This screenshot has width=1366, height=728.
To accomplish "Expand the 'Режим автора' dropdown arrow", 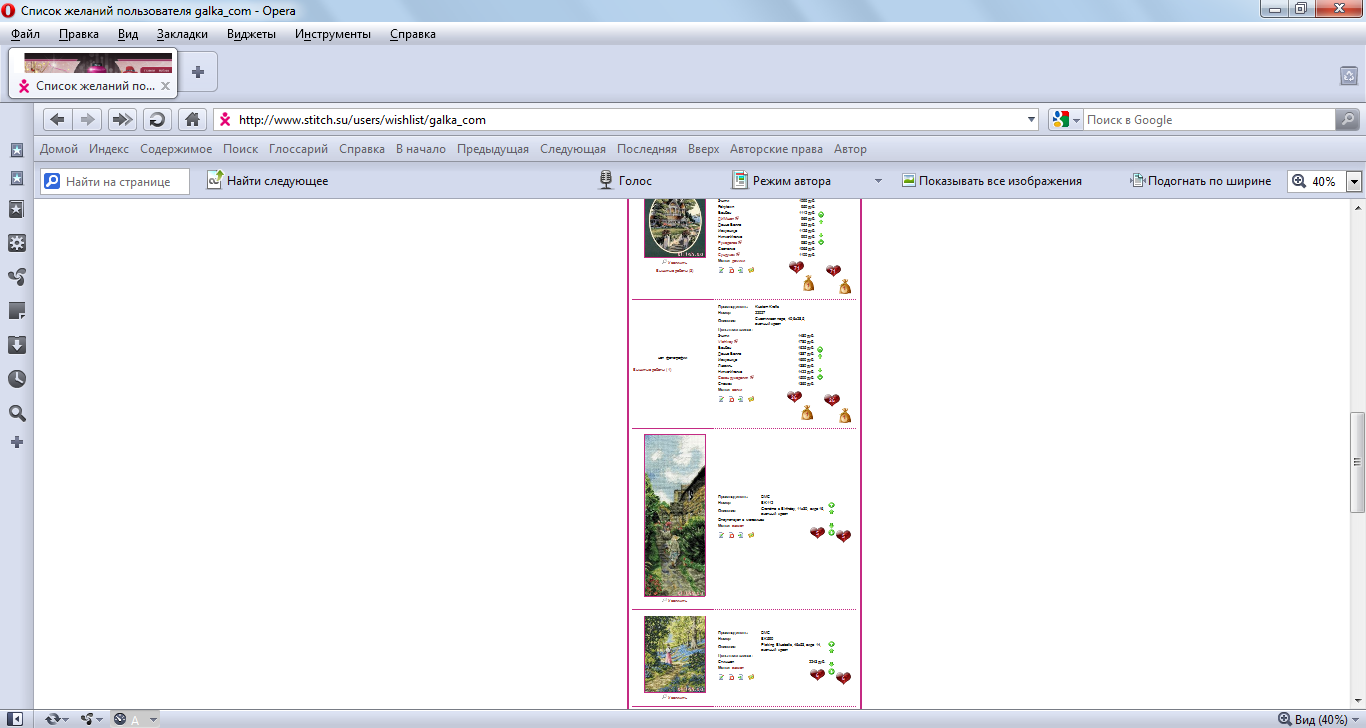I will [878, 181].
